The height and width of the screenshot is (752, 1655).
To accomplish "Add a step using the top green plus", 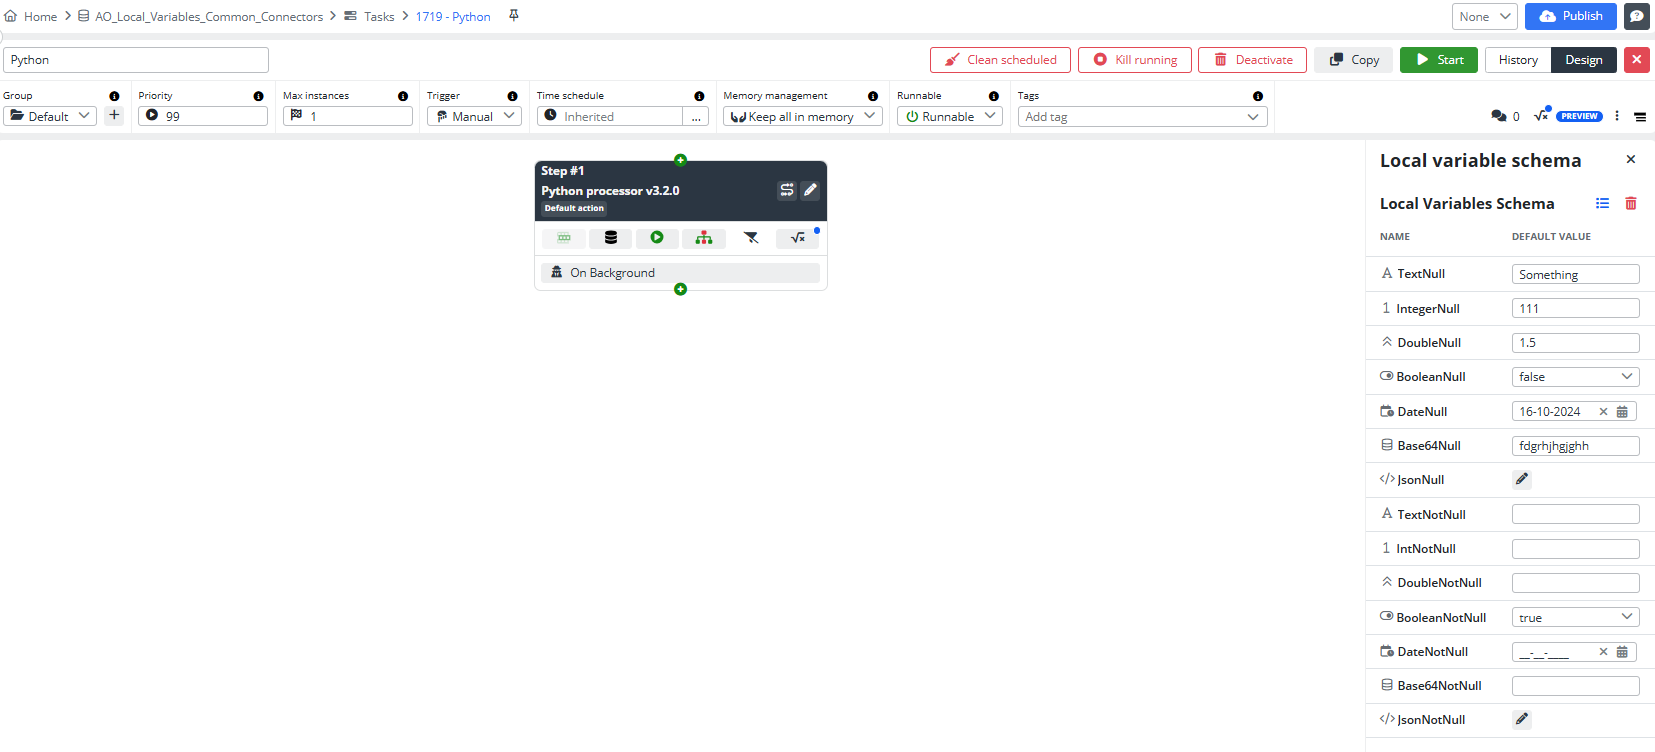I will [x=680, y=160].
